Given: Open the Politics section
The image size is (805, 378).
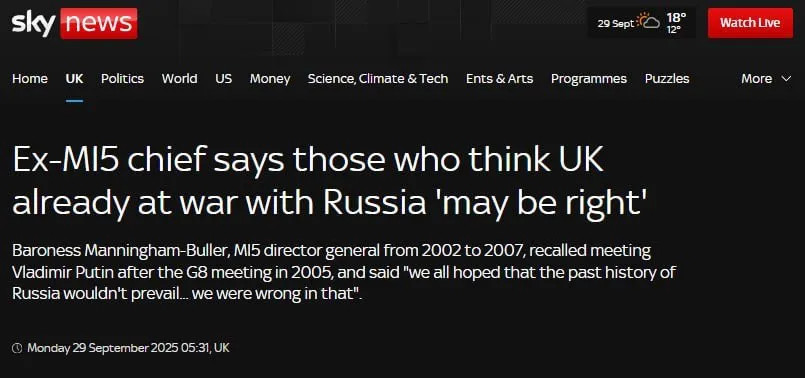Looking at the screenshot, I should [122, 79].
